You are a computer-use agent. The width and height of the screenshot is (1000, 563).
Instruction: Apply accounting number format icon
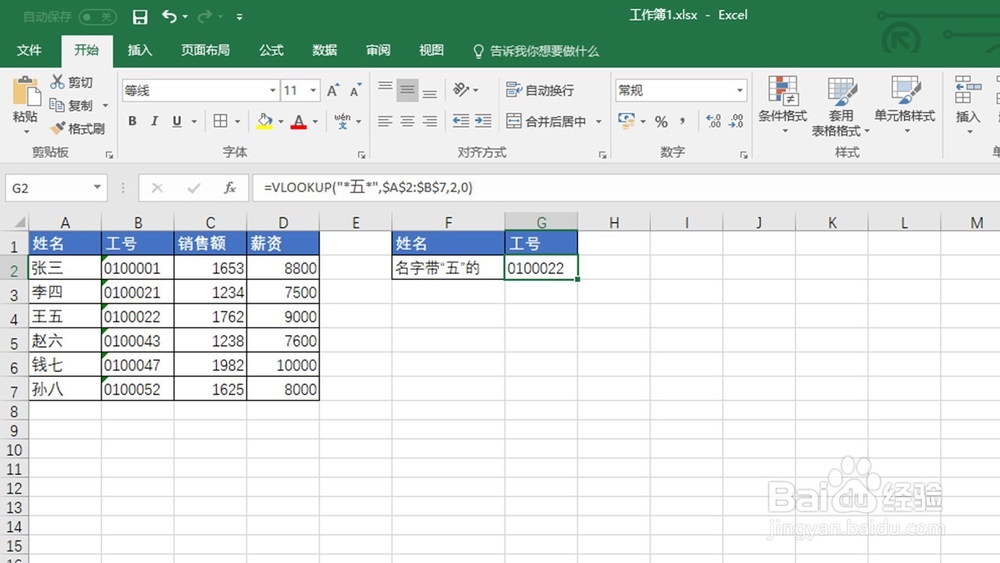[x=626, y=121]
